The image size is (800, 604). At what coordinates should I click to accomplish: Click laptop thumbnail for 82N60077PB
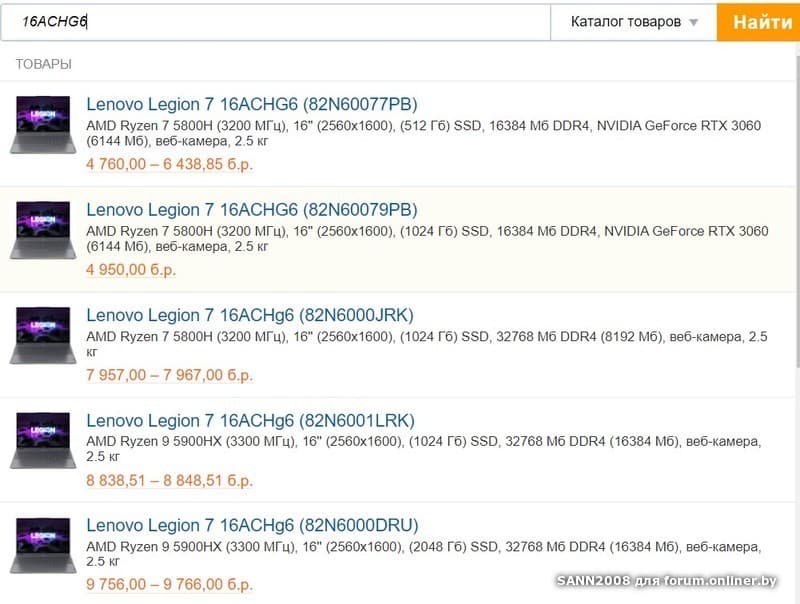[43, 124]
